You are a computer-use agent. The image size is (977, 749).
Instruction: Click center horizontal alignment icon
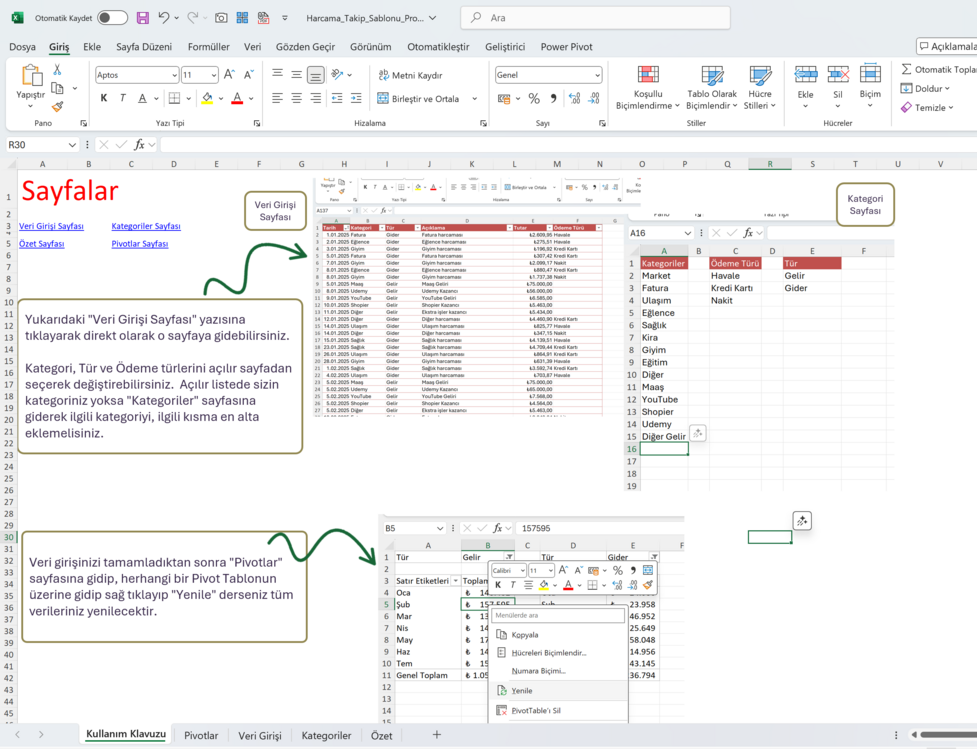pos(297,98)
